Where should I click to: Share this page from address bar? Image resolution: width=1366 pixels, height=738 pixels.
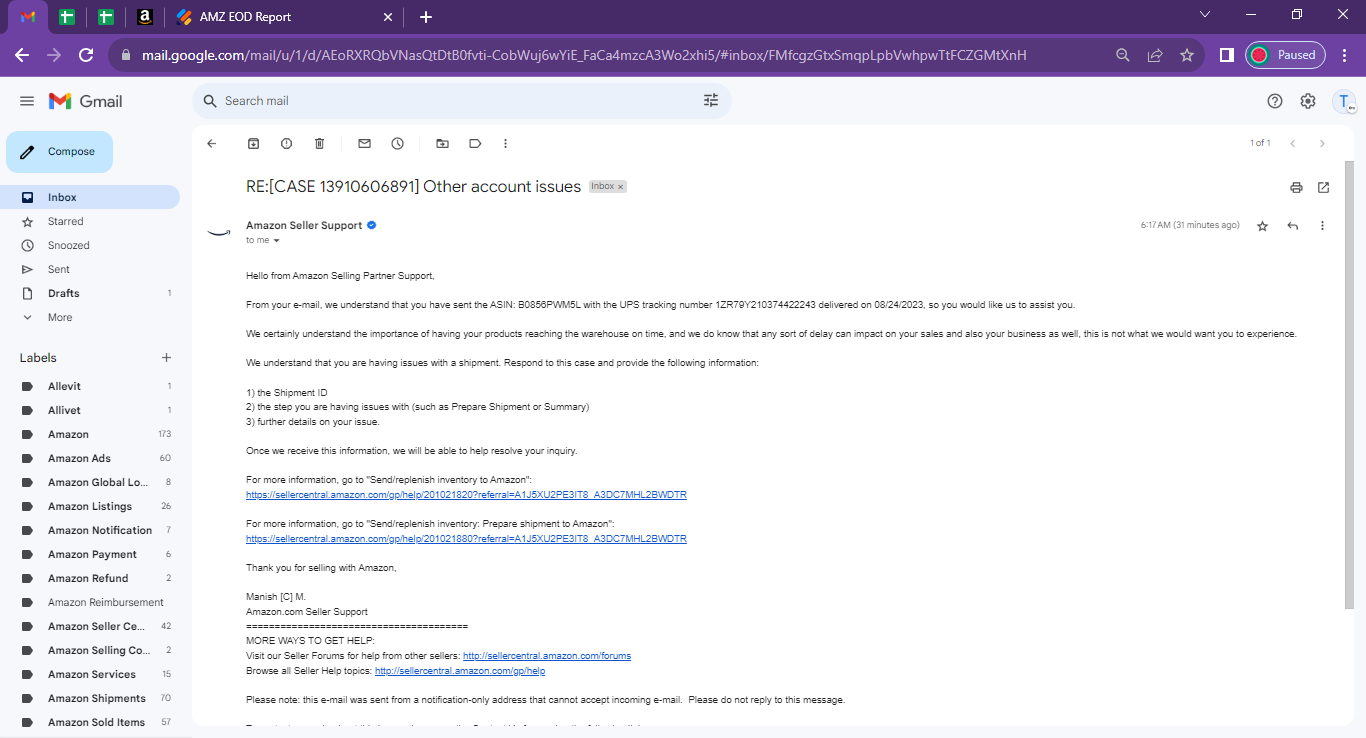coord(1155,55)
